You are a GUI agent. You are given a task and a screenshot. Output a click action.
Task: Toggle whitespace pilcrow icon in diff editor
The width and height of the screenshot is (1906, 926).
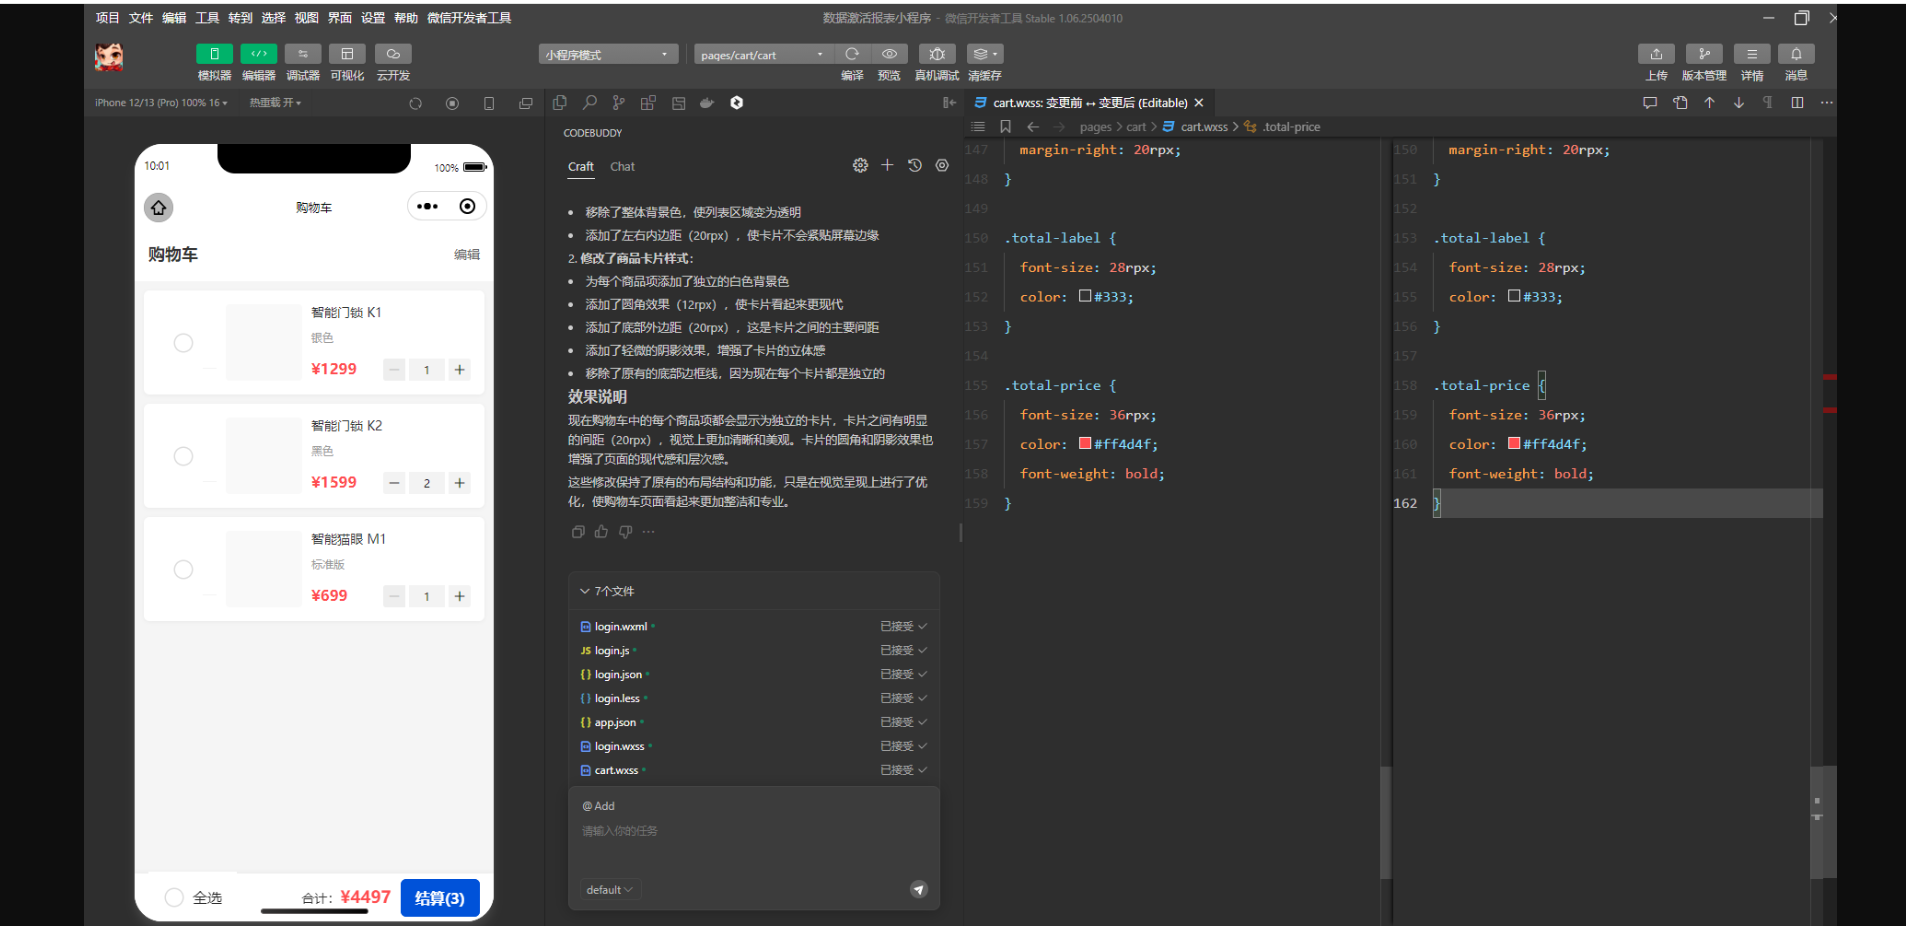point(1768,103)
